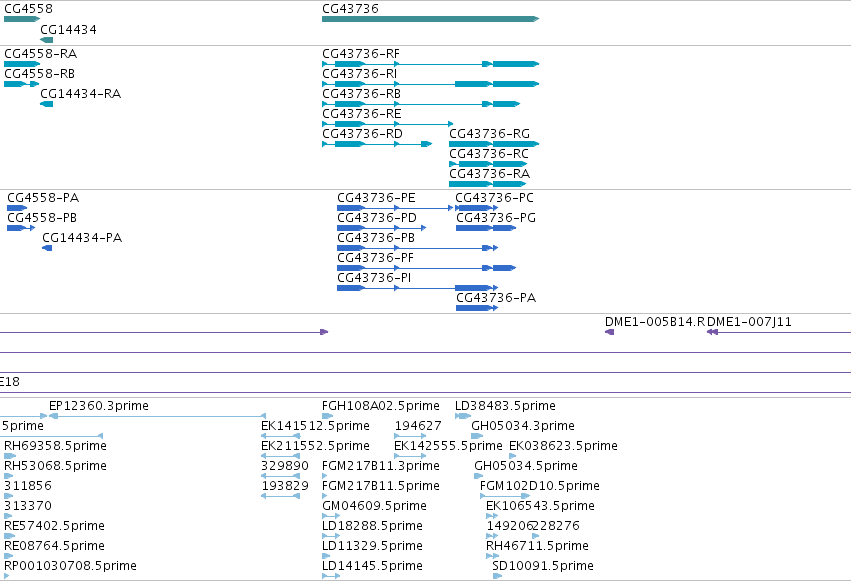Viewport: 851px width, 581px height.
Task: Select the CG43736 gene bar
Action: click(430, 19)
